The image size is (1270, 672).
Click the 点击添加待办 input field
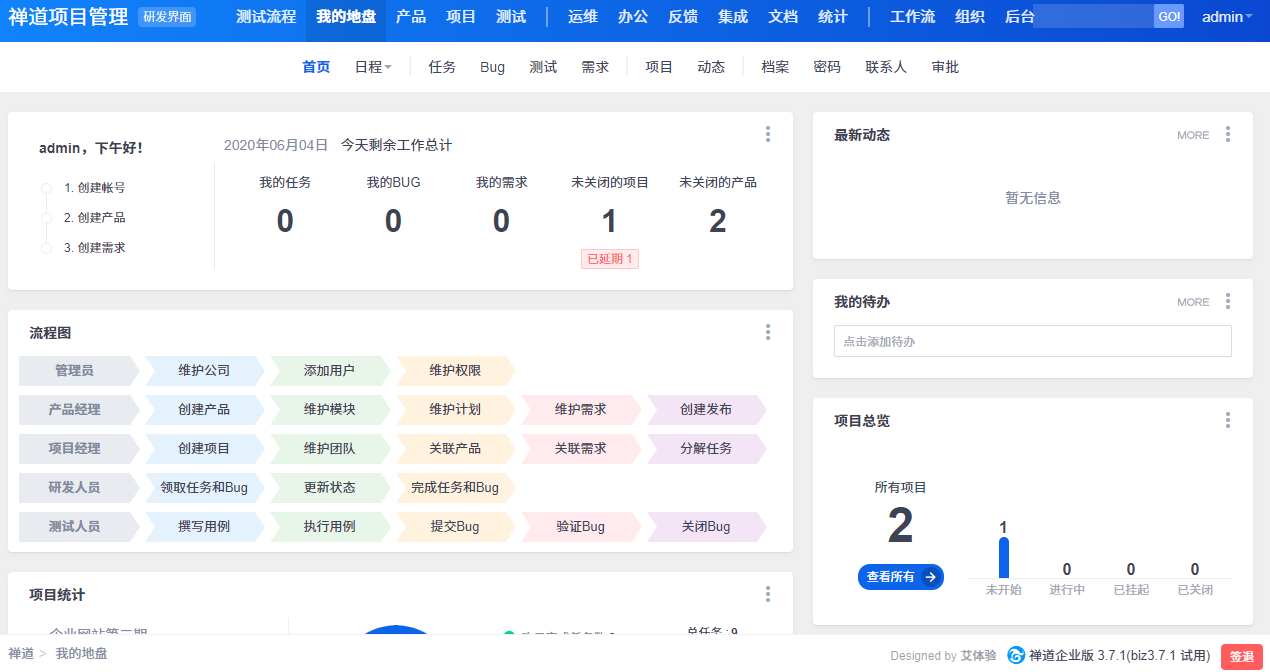click(x=1032, y=341)
